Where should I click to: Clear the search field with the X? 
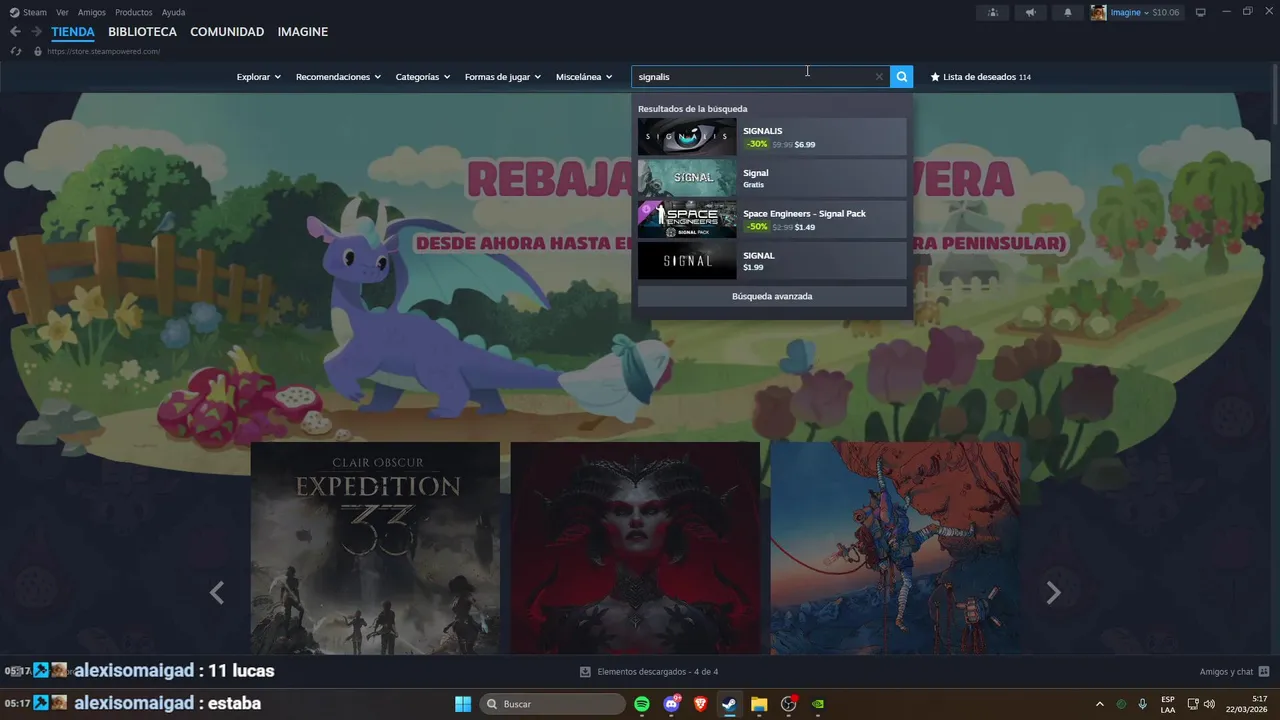879,77
